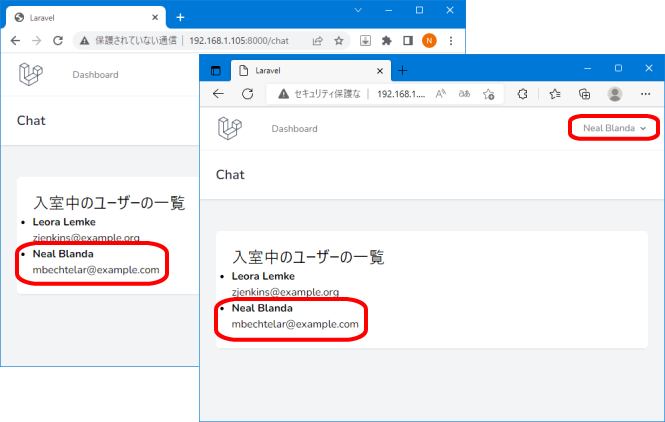
Task: Open the orange N profile avatar in Chrome
Action: point(429,41)
